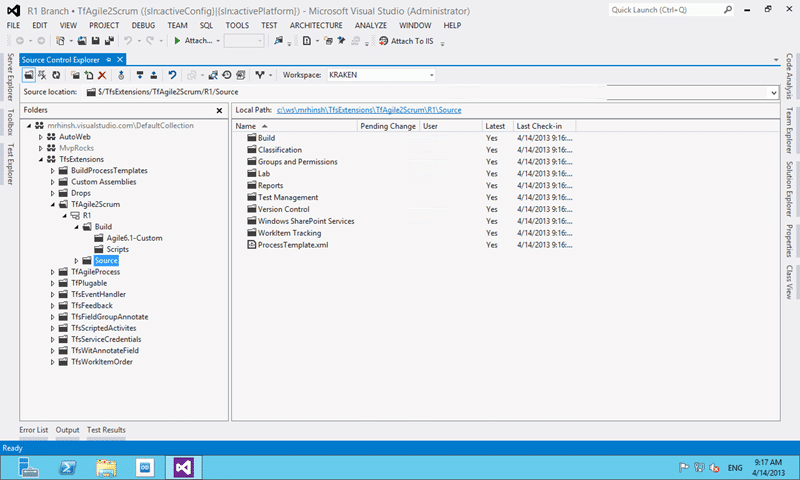The image size is (800, 480).
Task: Click the pushpin icon in main toolbar
Action: (341, 41)
